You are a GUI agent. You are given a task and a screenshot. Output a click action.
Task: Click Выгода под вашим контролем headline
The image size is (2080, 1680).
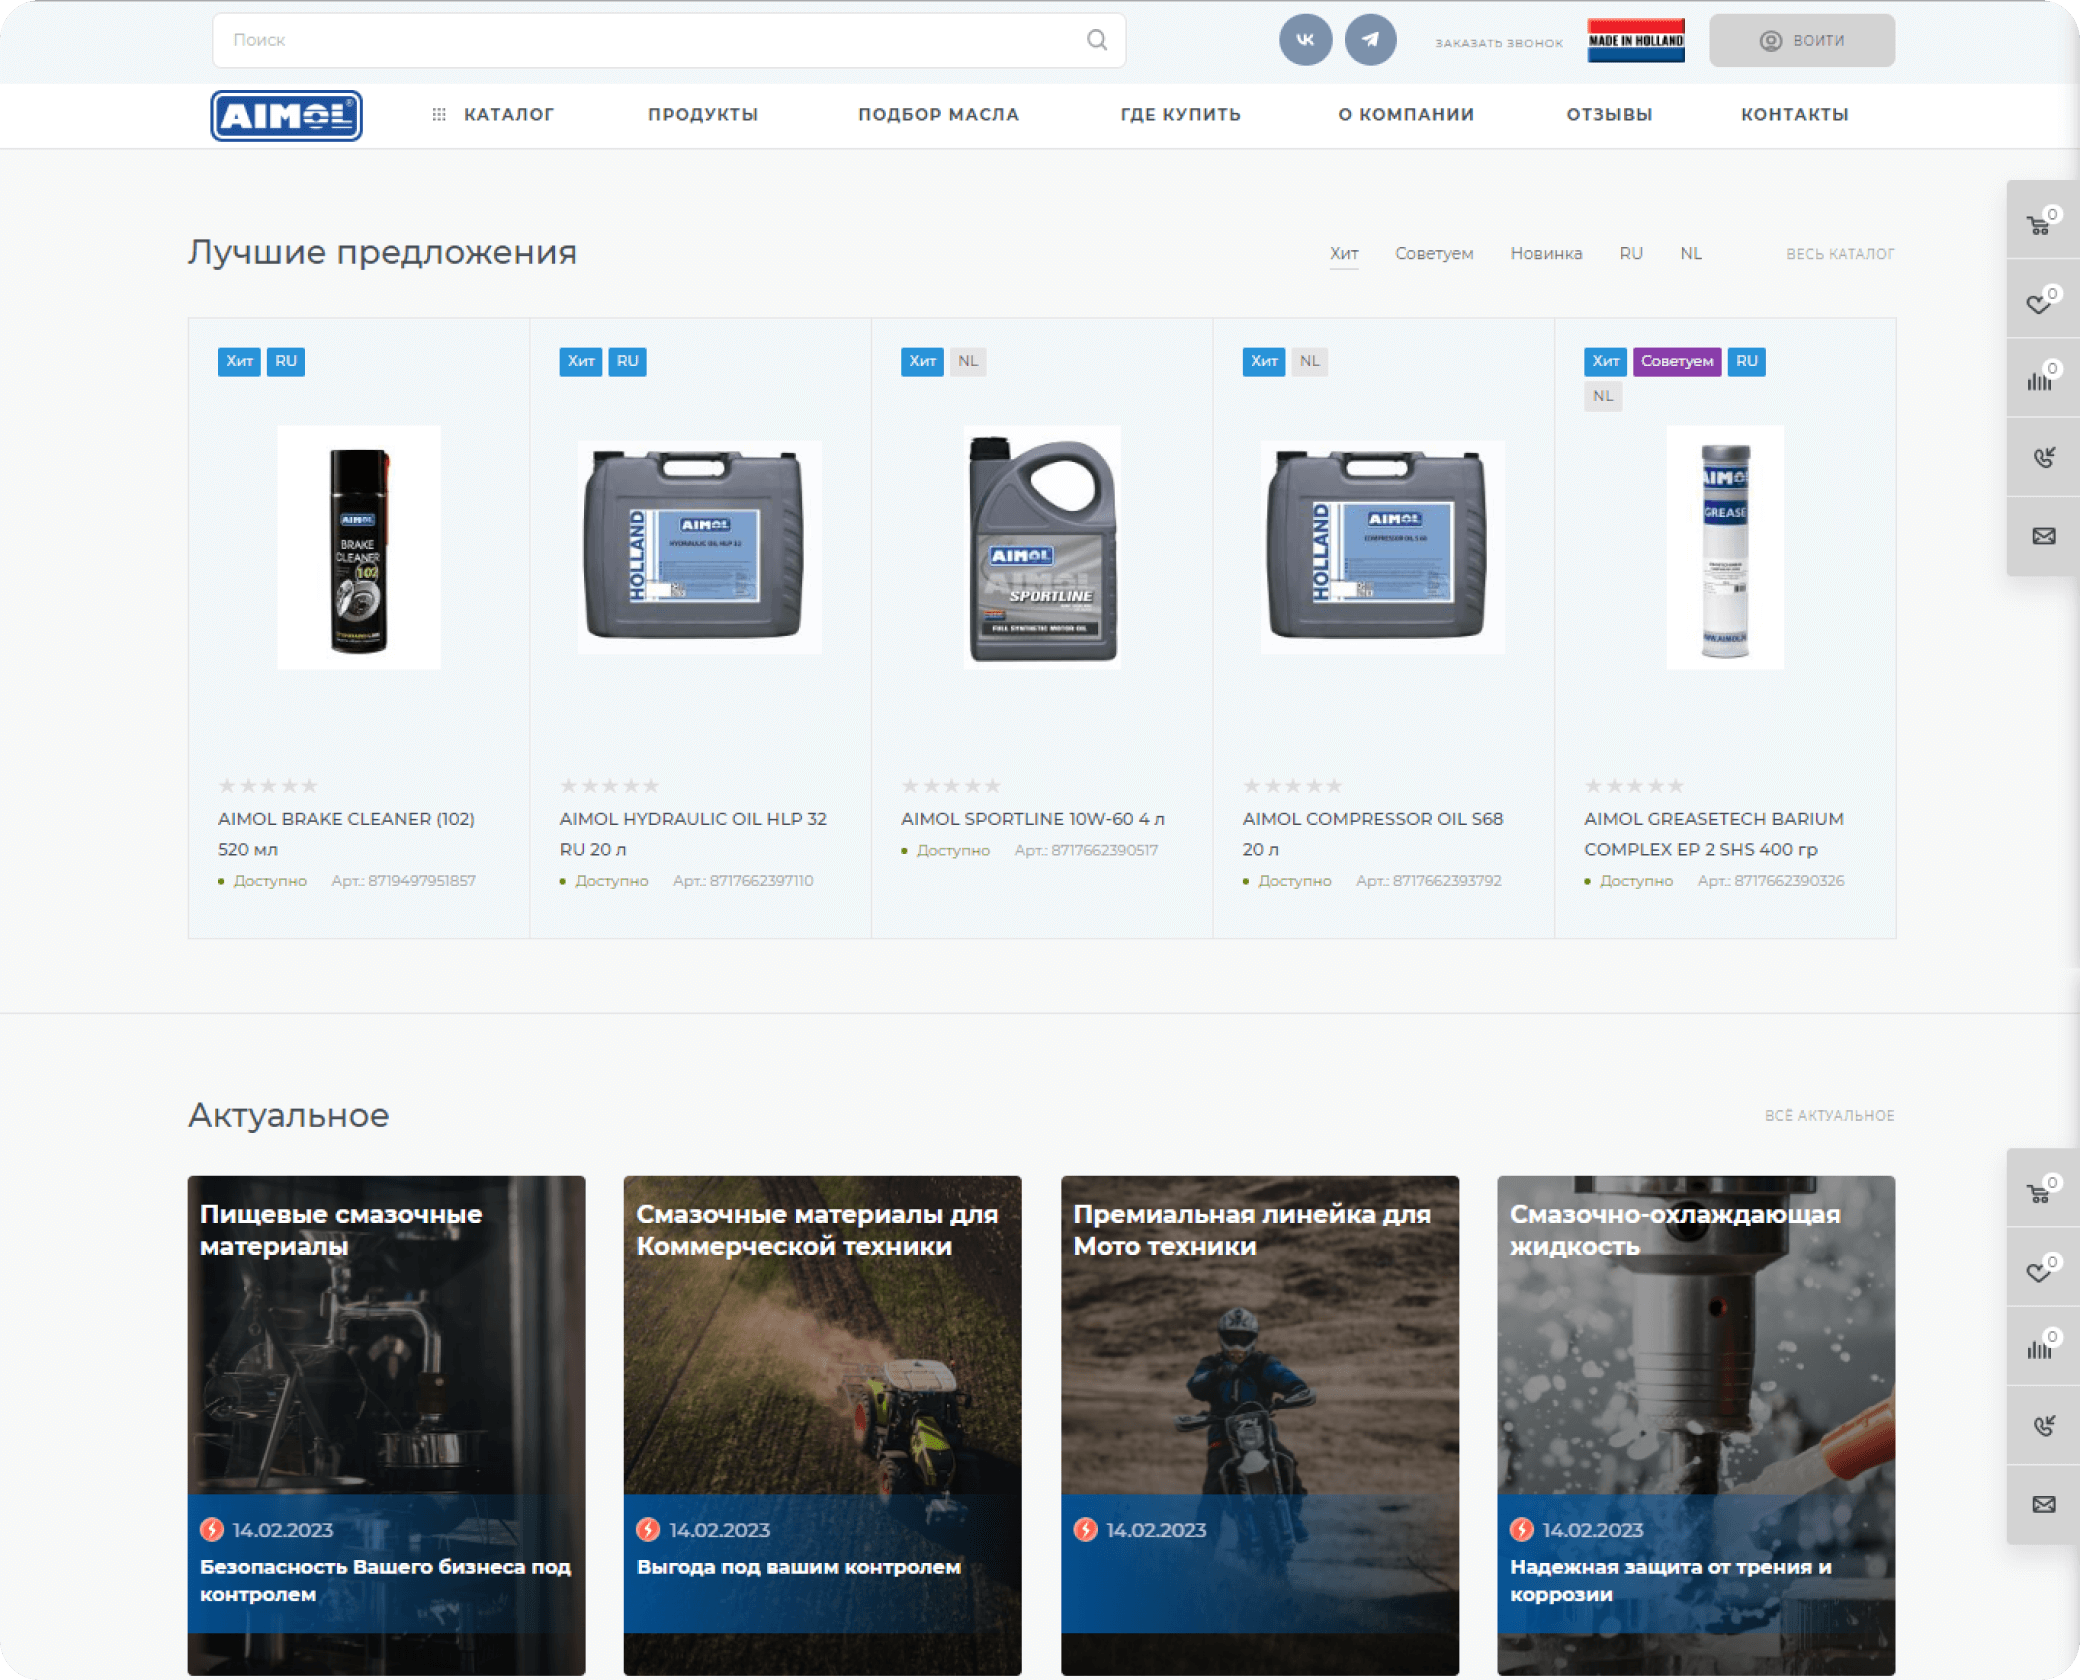(x=798, y=1567)
